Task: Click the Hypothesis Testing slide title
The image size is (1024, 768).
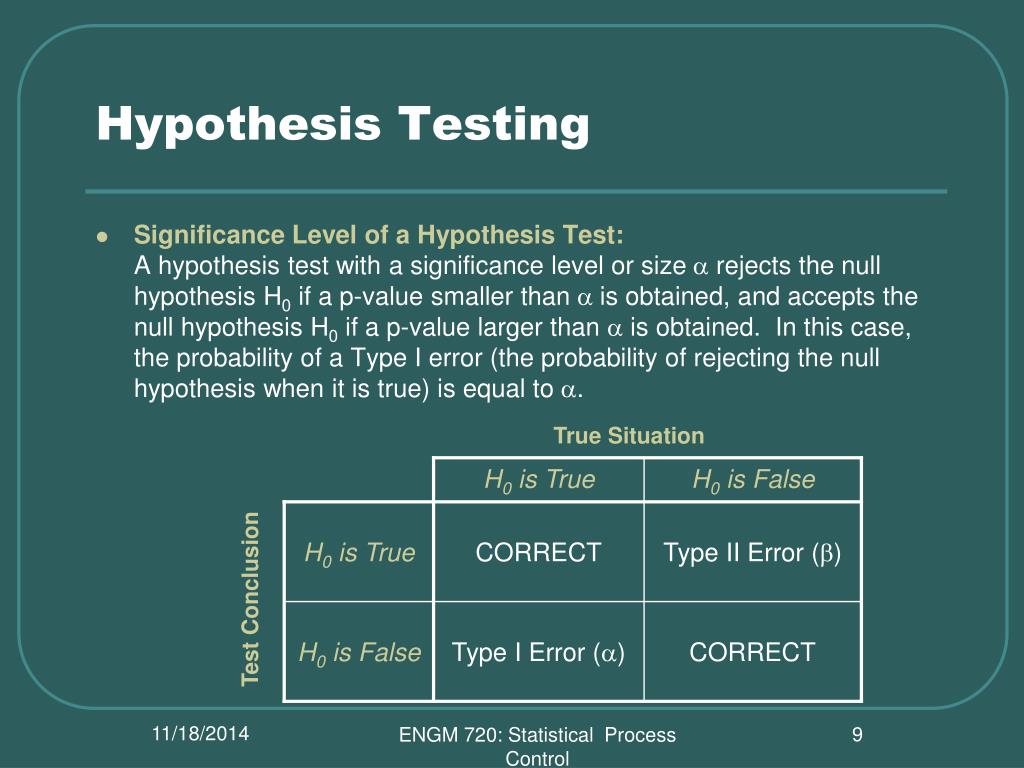Action: pyautogui.click(x=343, y=125)
